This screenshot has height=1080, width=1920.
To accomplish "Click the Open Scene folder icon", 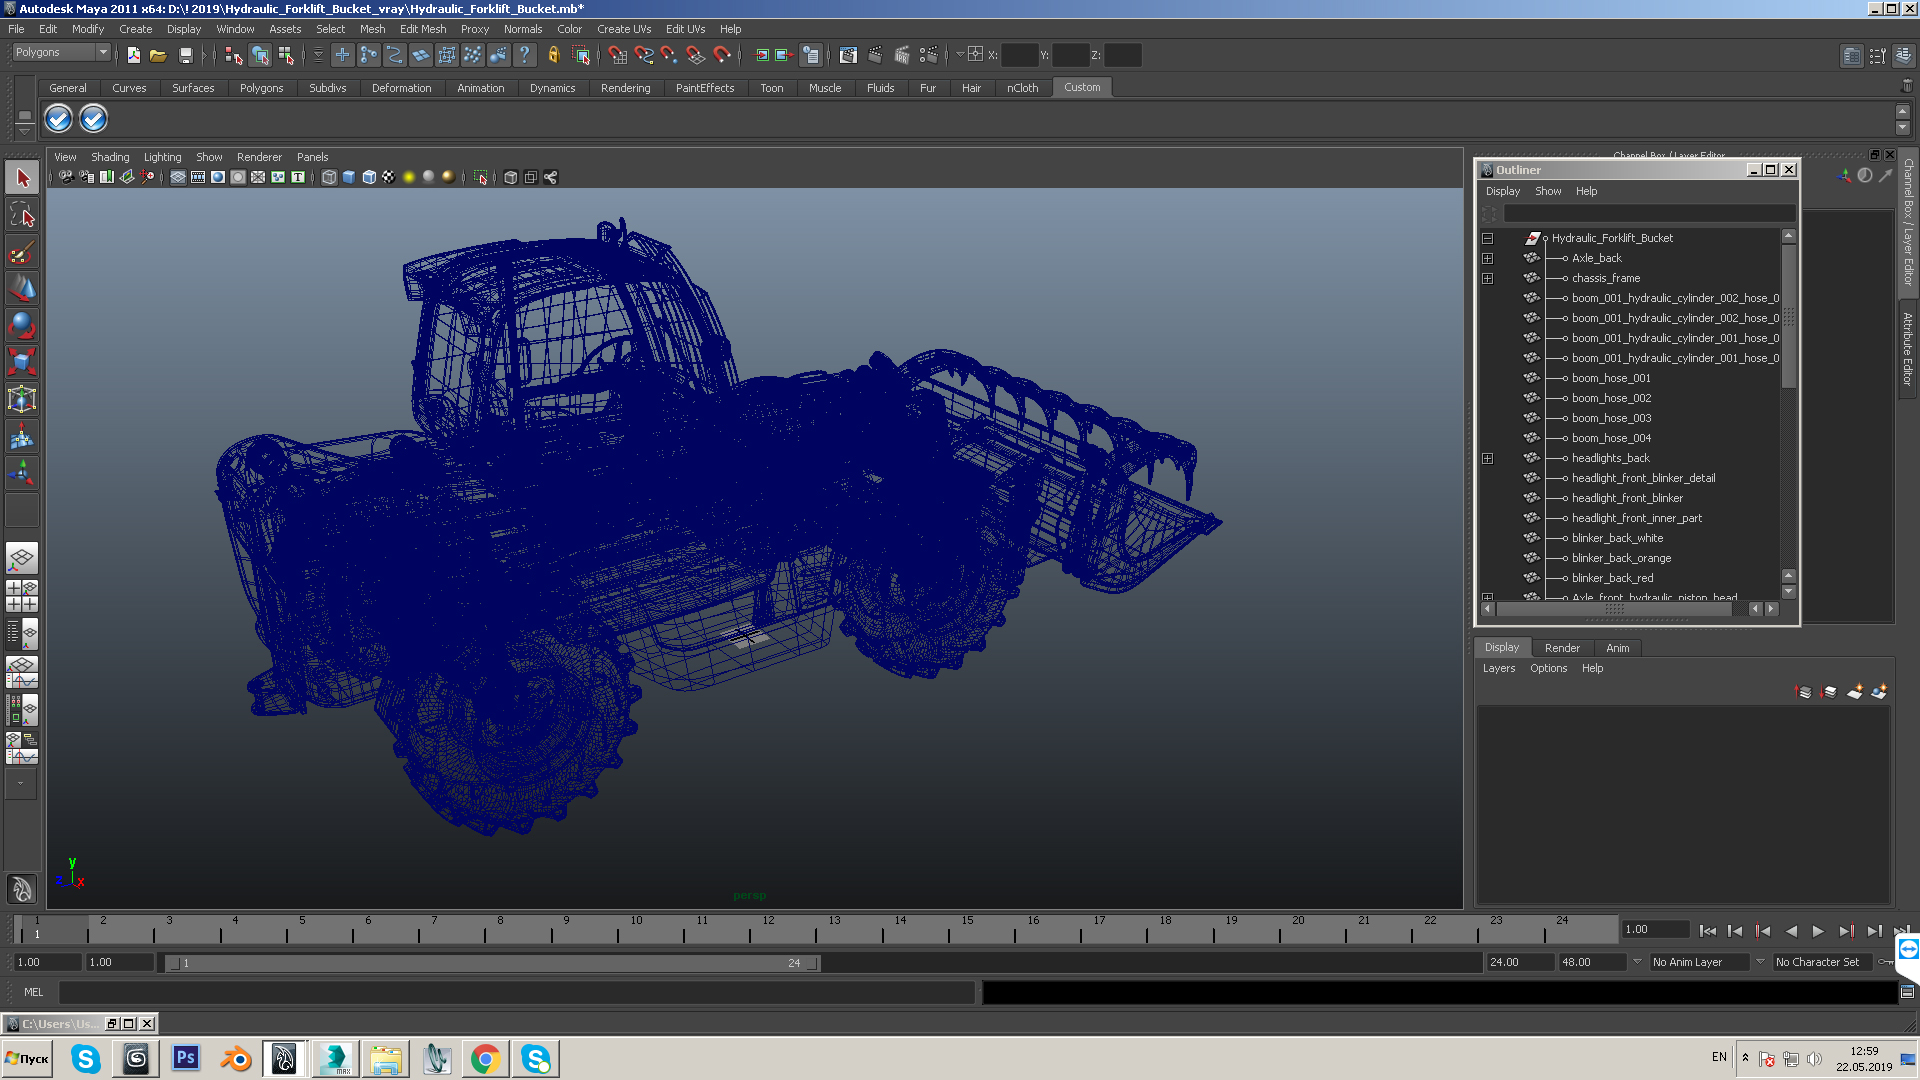I will [158, 56].
